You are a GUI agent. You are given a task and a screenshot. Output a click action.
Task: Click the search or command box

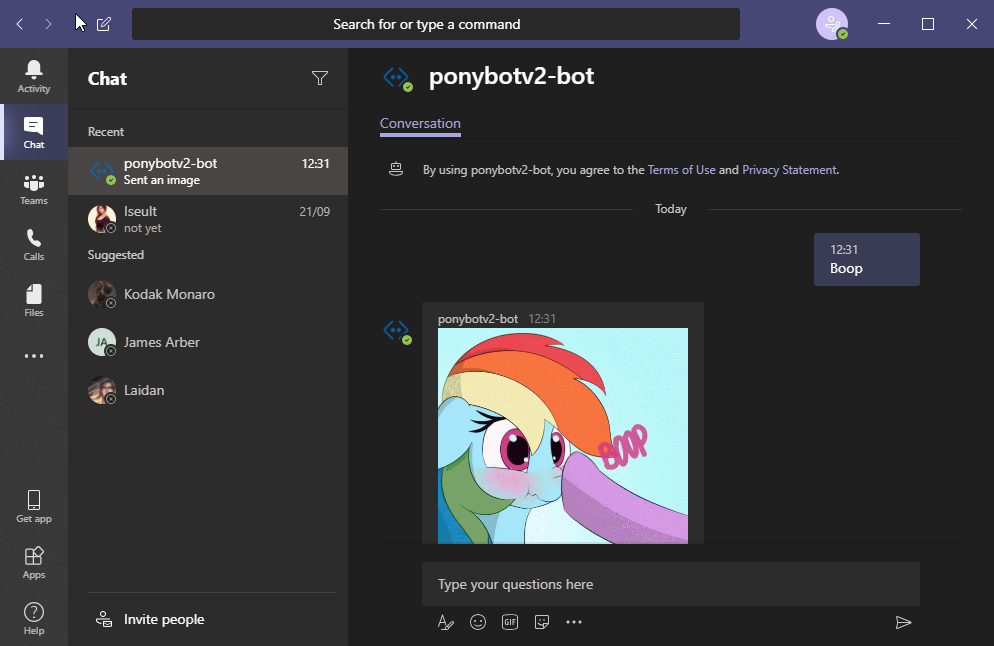click(436, 24)
